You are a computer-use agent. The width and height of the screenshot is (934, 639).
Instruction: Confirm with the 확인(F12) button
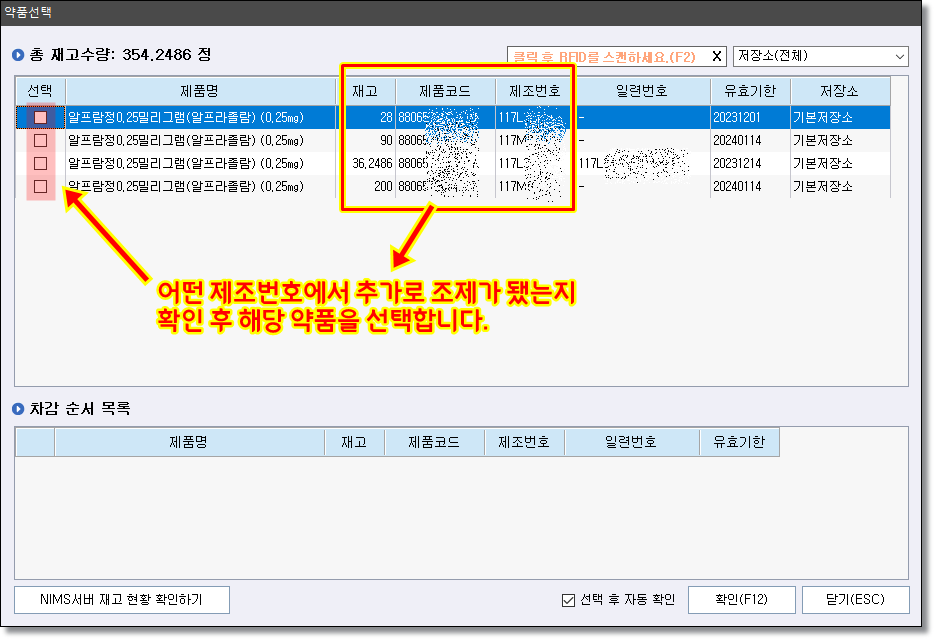coord(741,600)
